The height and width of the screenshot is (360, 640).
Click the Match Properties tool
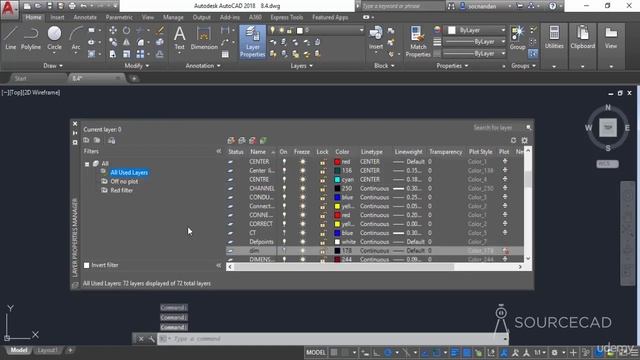[x=418, y=42]
